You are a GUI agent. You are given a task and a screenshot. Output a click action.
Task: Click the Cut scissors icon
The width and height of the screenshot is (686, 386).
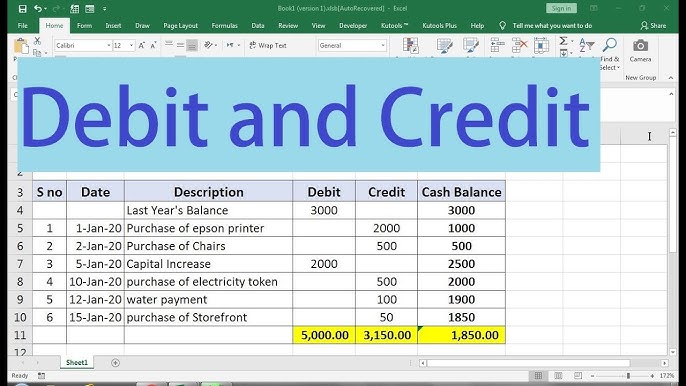tap(38, 41)
